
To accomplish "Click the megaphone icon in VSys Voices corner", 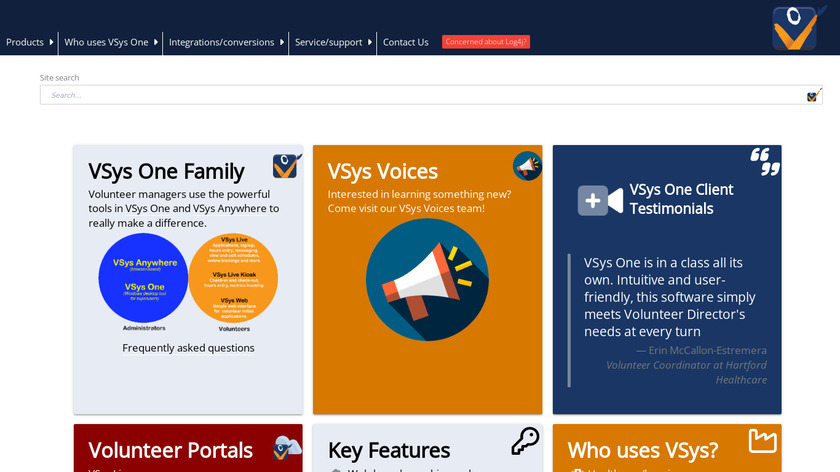I will (x=527, y=166).
